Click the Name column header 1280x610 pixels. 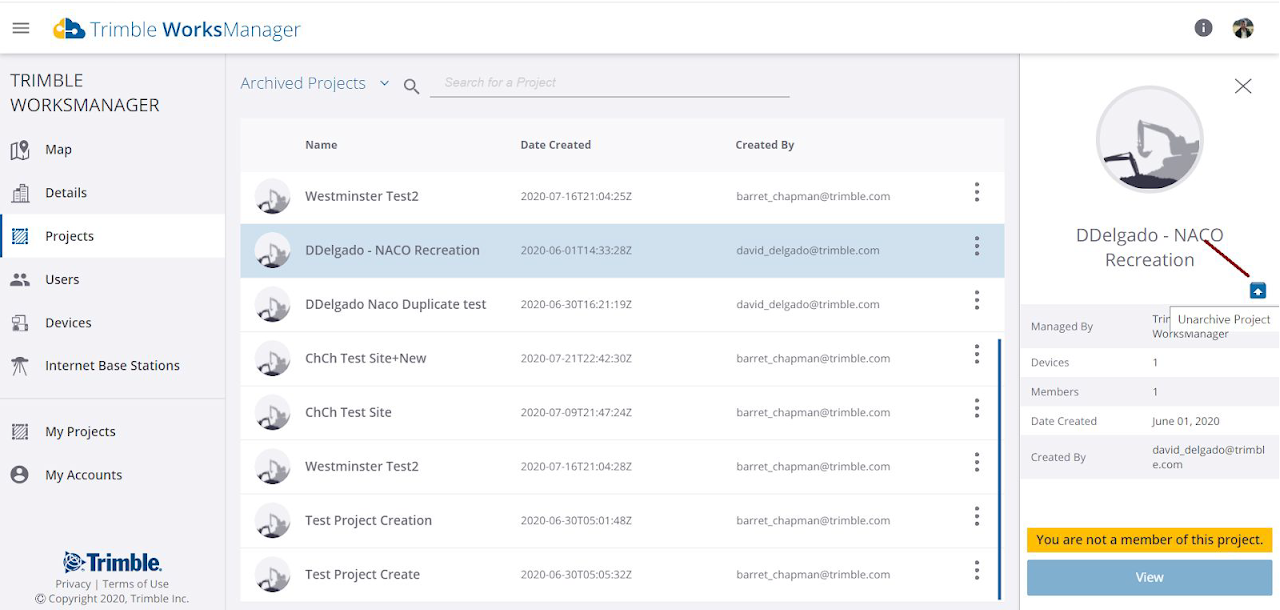pyautogui.click(x=321, y=145)
